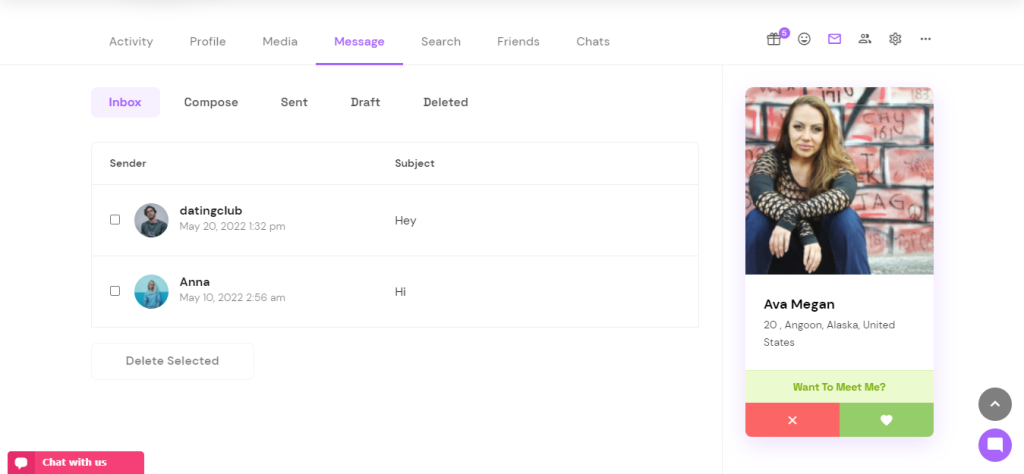Viewport: 1024px width, 474px height.
Task: Click the scroll-to-top arrow button
Action: pyautogui.click(x=994, y=404)
